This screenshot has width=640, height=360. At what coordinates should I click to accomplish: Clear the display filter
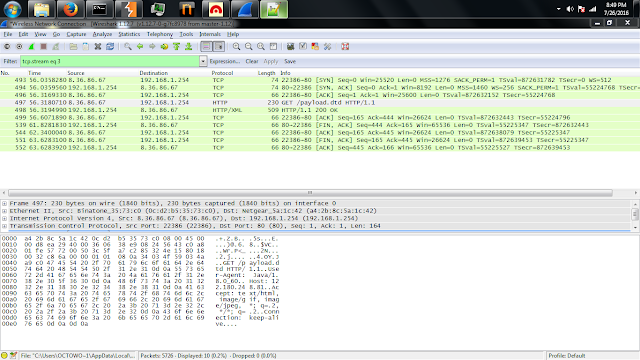(252, 61)
